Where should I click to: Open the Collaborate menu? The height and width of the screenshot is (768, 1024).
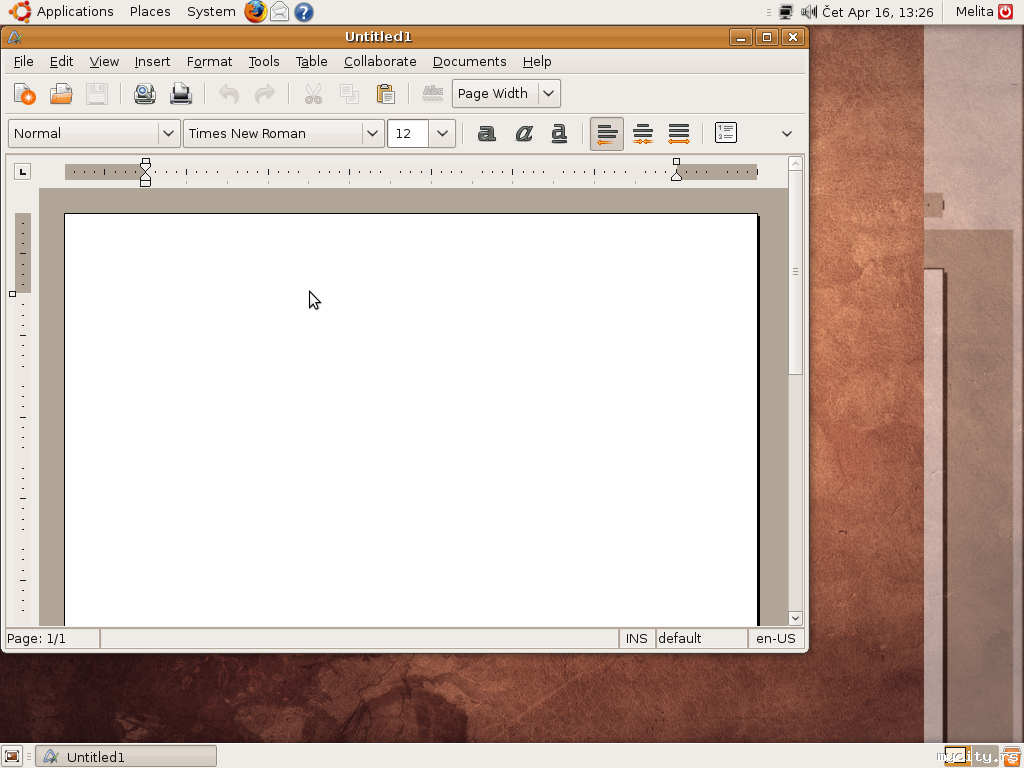(x=380, y=61)
